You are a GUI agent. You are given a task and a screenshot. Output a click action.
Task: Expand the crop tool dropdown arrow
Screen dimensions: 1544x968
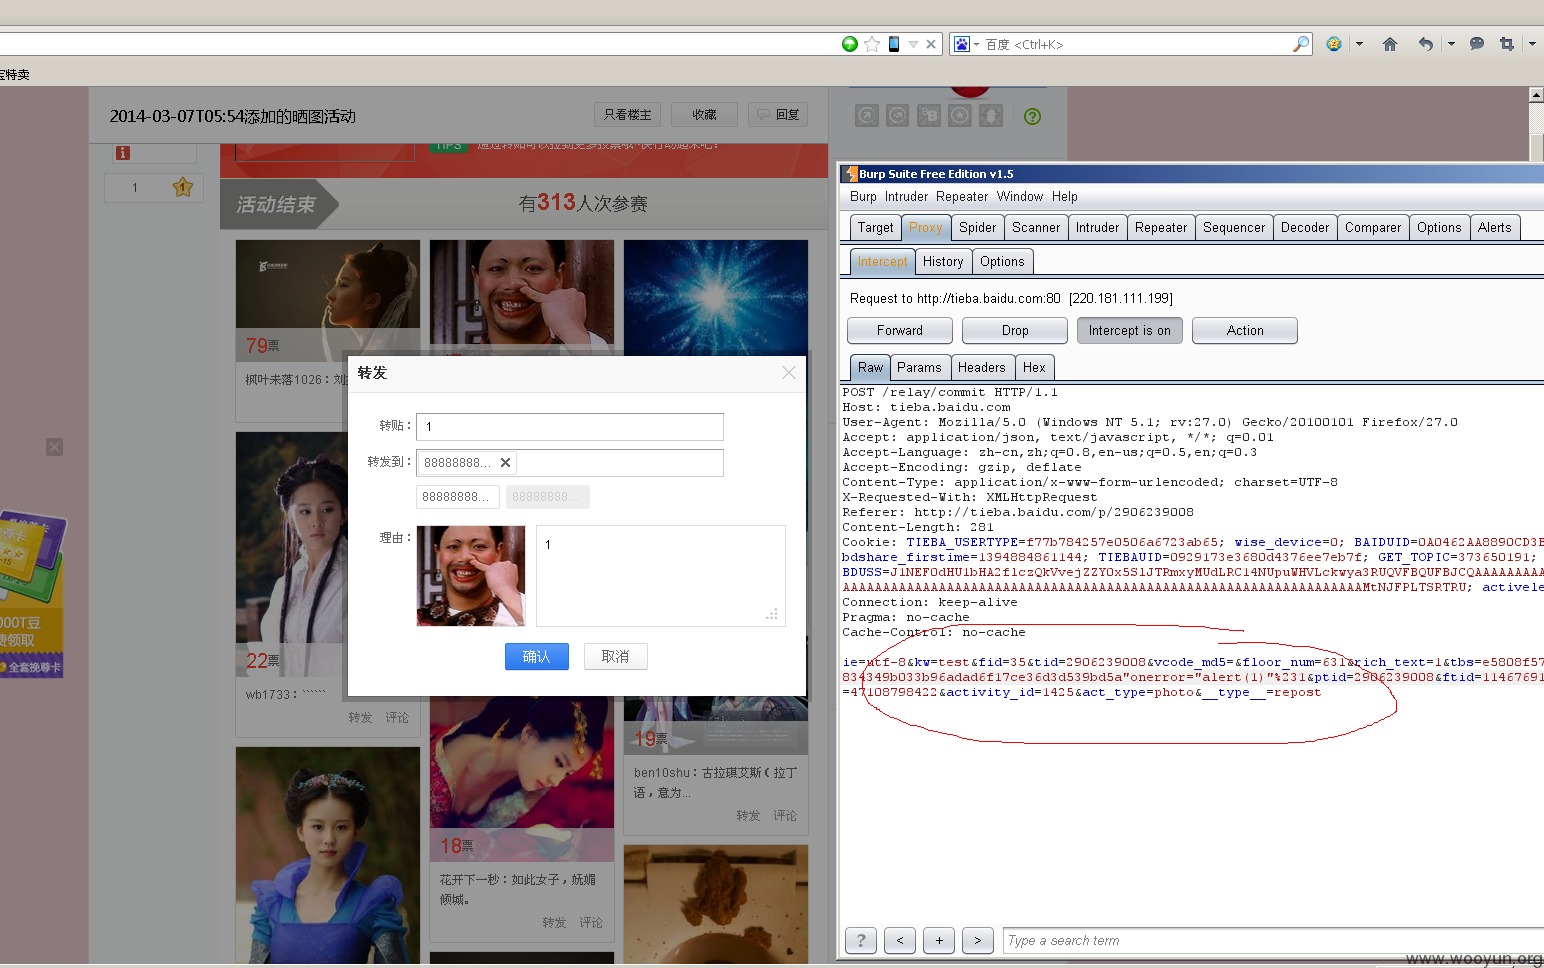1532,44
